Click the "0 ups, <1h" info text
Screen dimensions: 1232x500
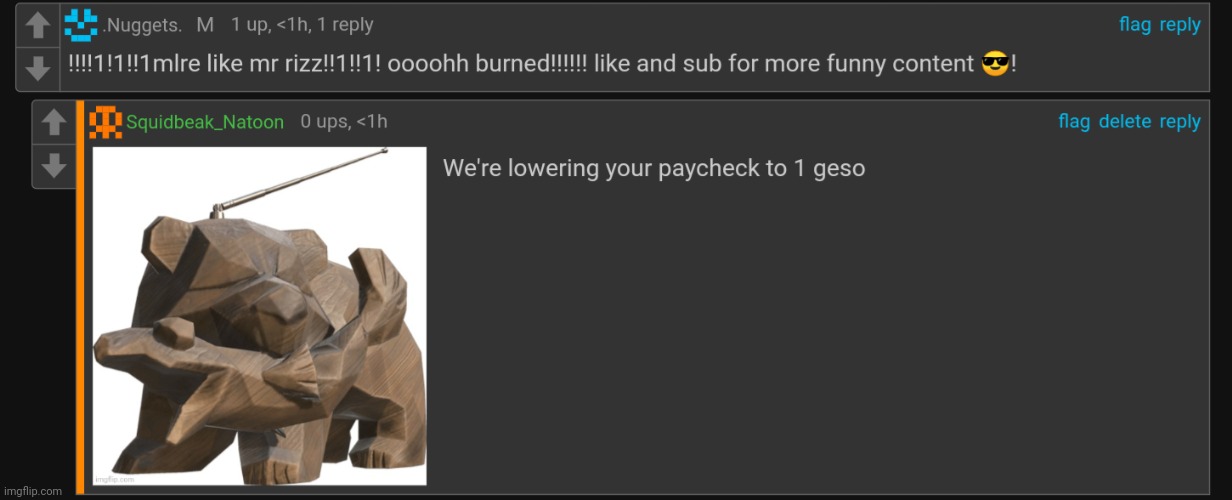coord(344,122)
